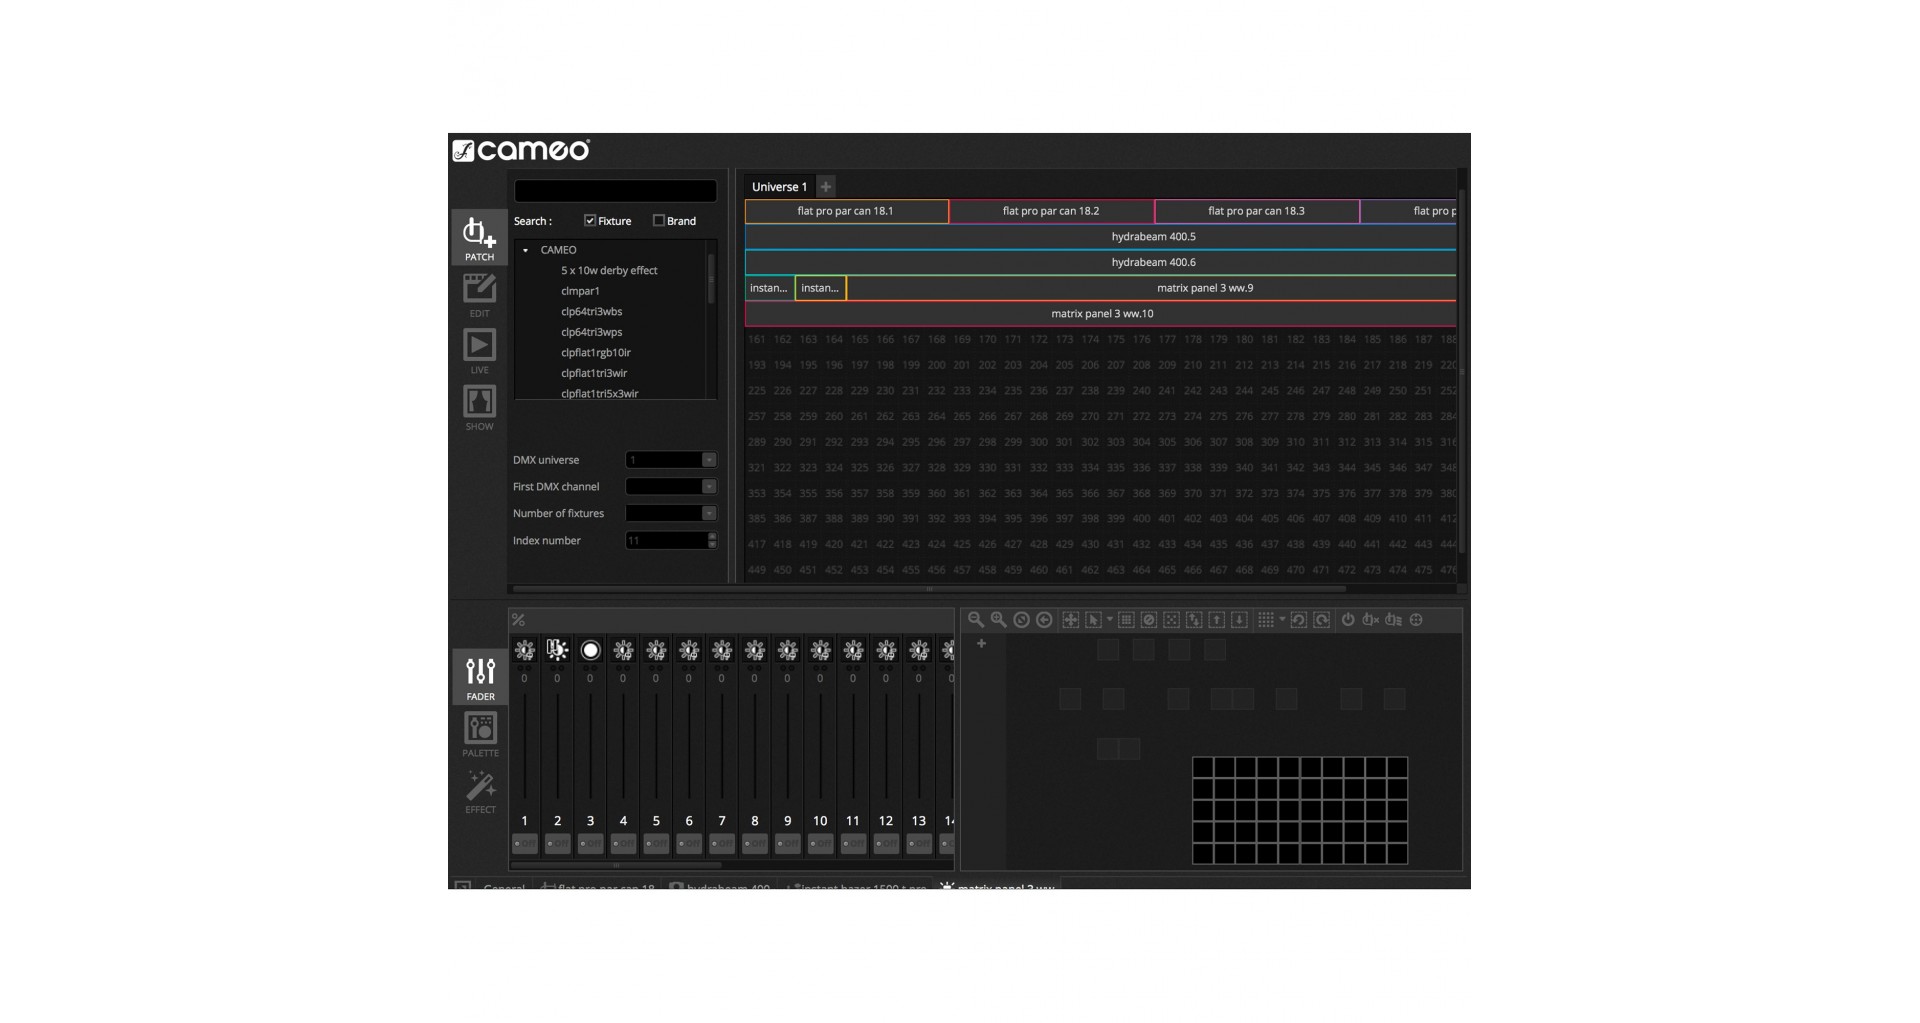Open the Patch mode in sidebar
The image size is (1920, 1023).
[479, 237]
